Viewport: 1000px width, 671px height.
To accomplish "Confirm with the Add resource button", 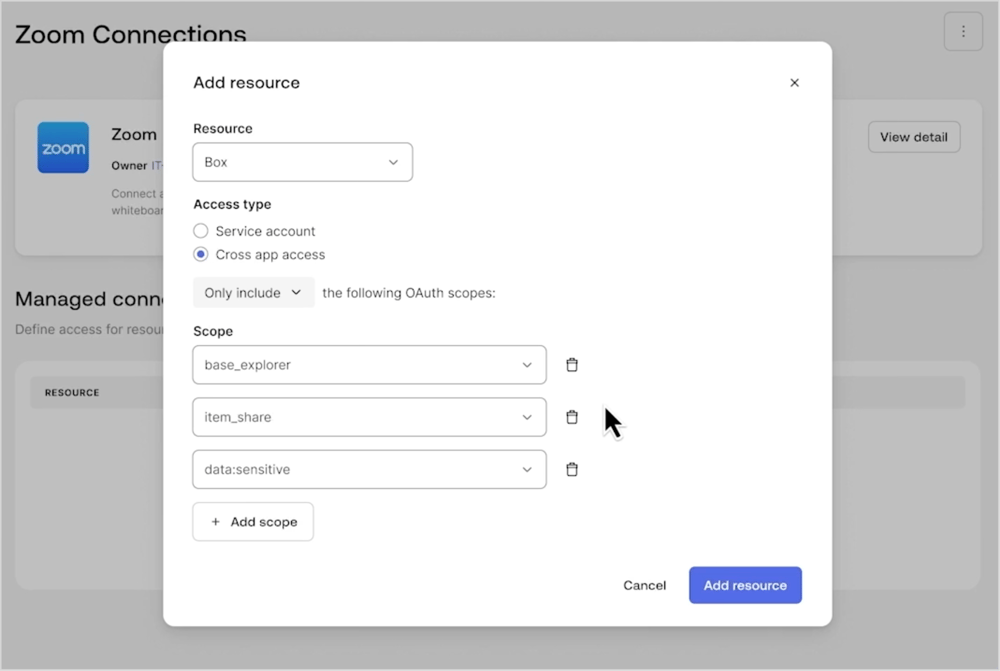I will pyautogui.click(x=745, y=585).
